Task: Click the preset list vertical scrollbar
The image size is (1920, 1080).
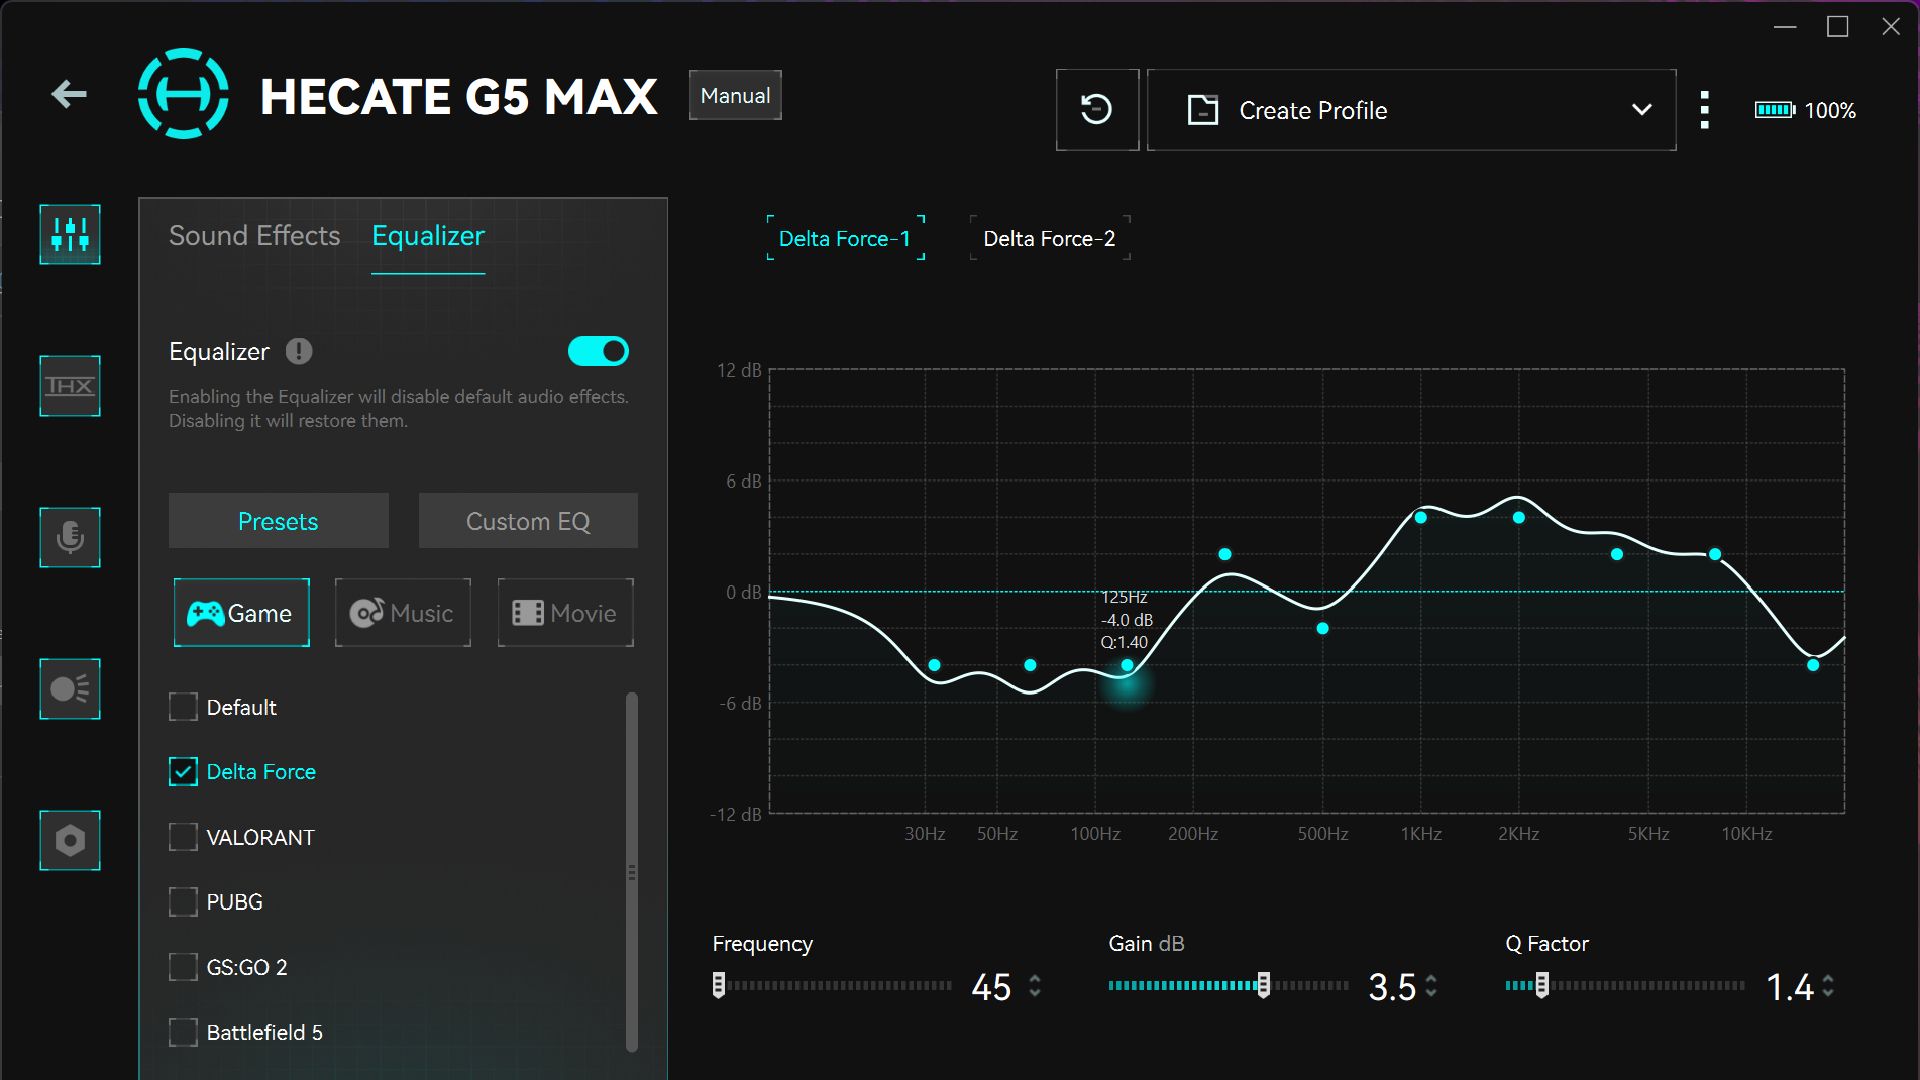Action: [632, 872]
